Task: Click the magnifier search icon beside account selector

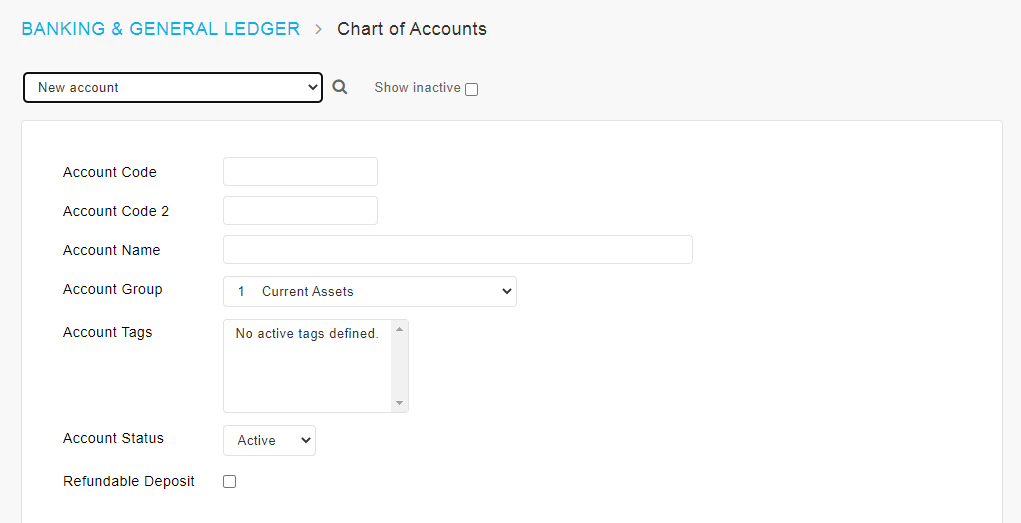Action: (339, 87)
